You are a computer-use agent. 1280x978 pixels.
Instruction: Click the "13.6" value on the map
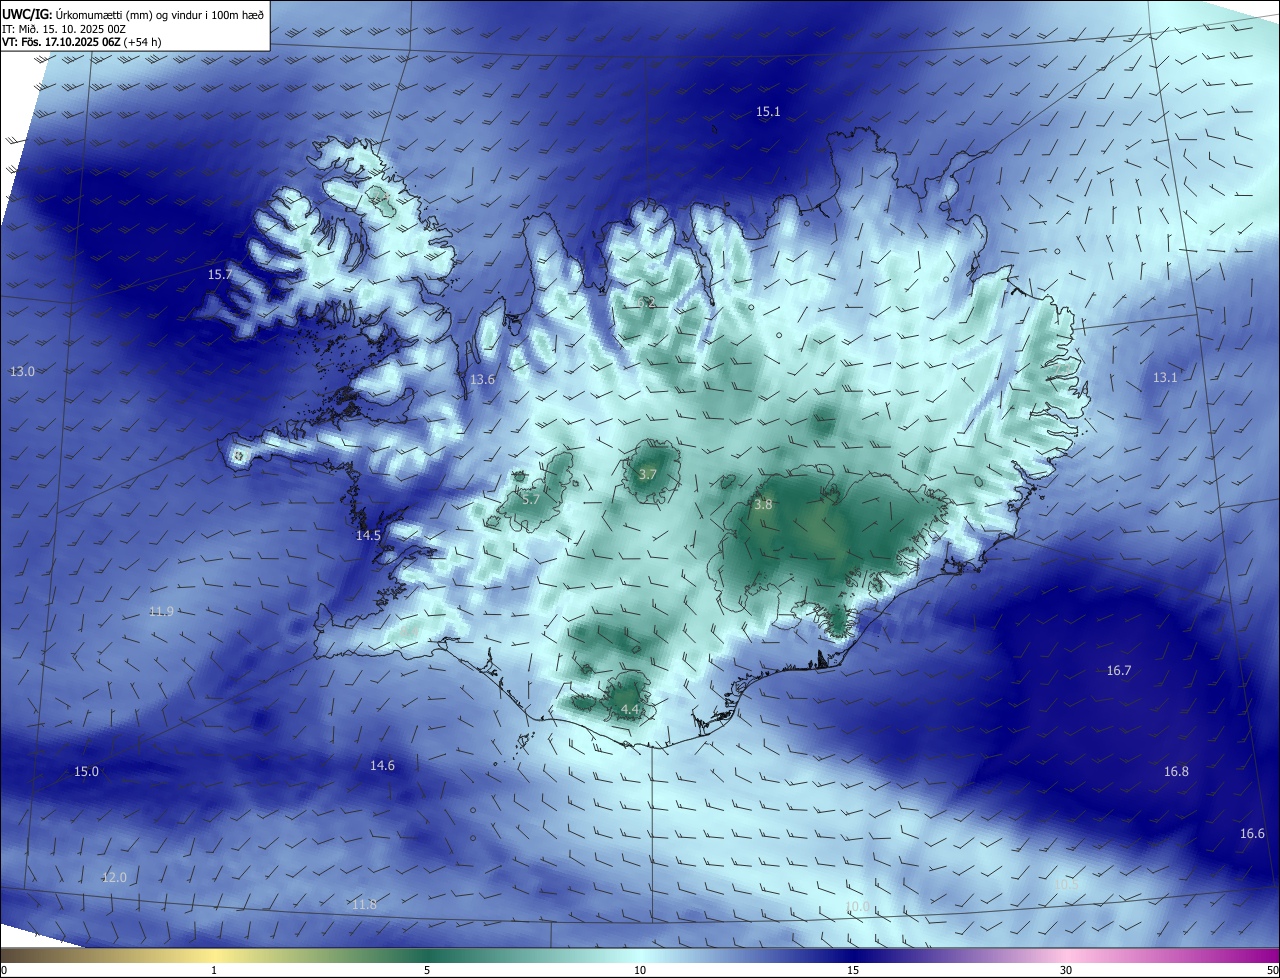pyautogui.click(x=482, y=379)
